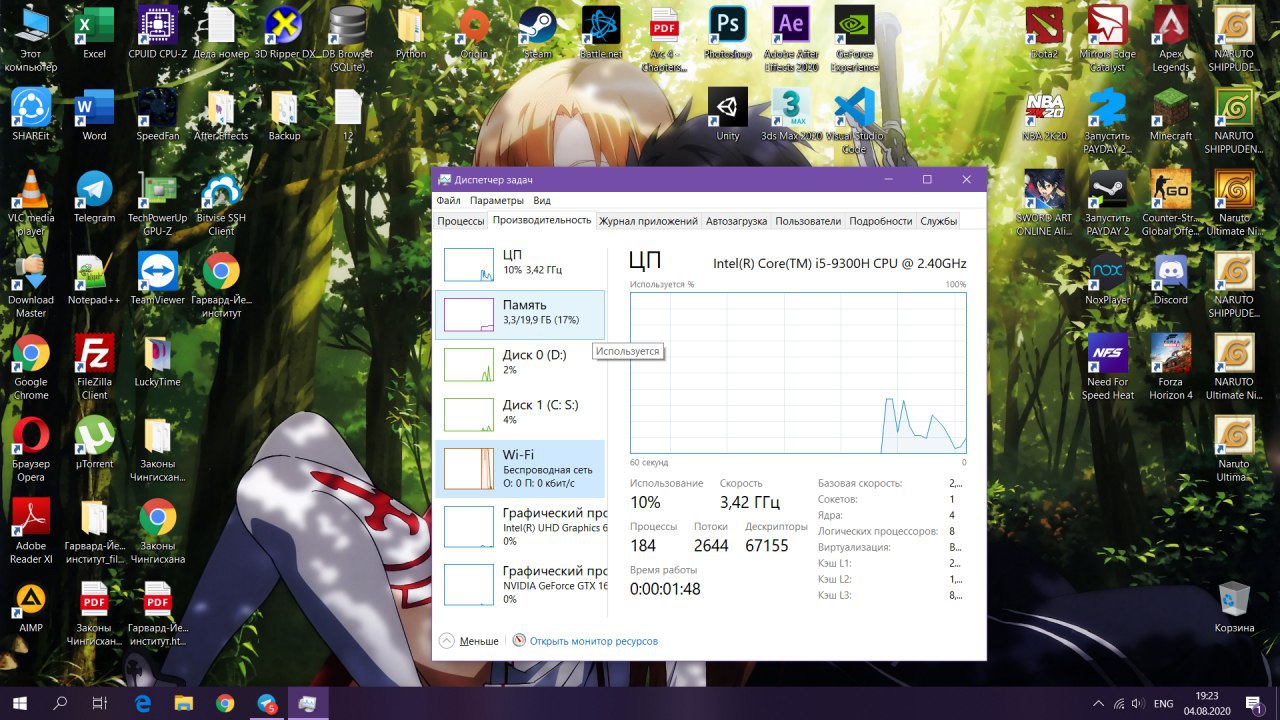The width and height of the screenshot is (1280, 720).
Task: Open taskbar search magnifier
Action: (60, 703)
